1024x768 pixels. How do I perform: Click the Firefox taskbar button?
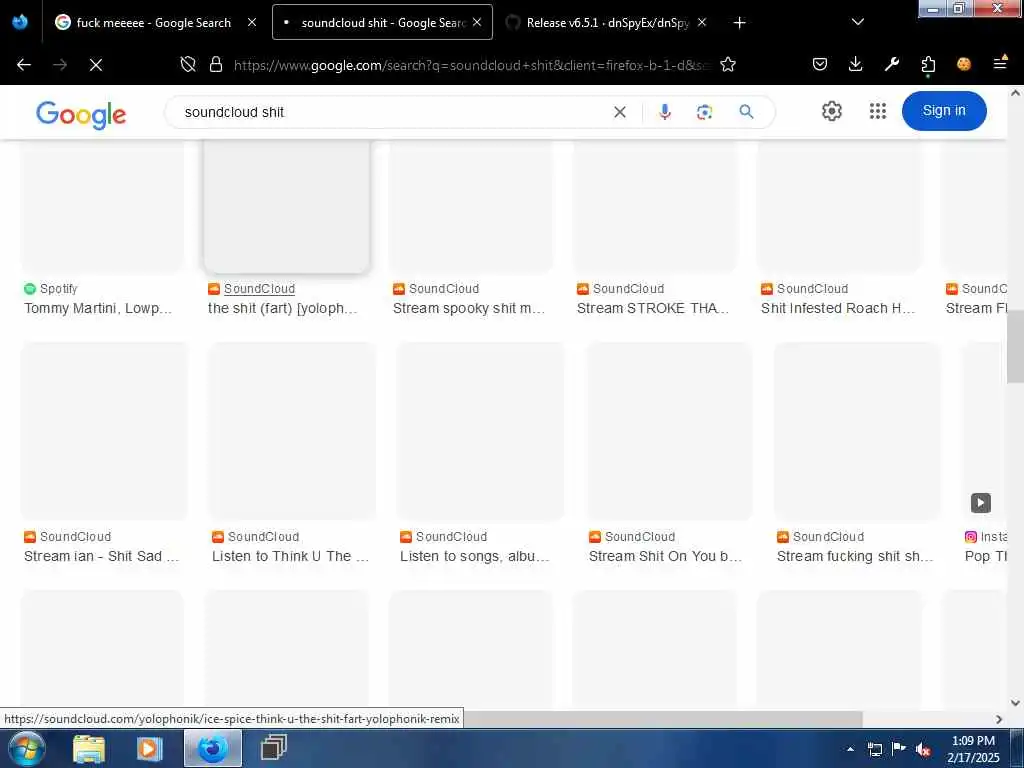tap(213, 748)
